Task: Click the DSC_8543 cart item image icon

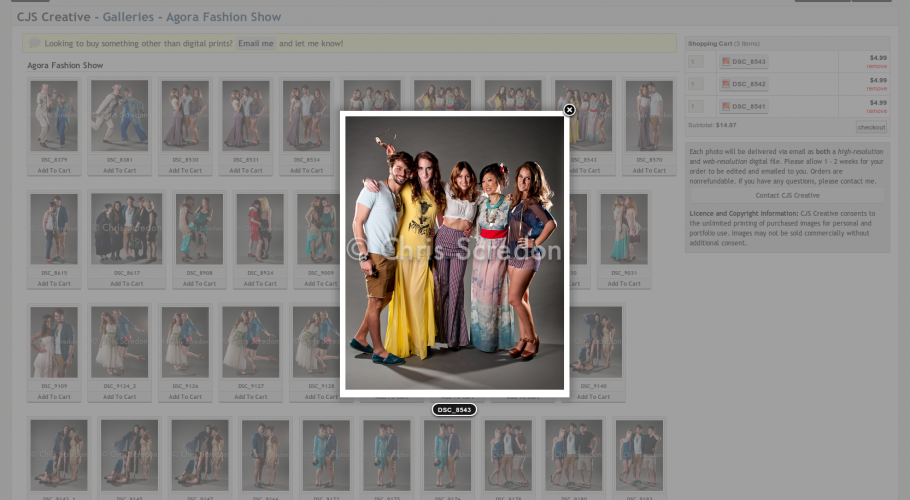Action: point(727,62)
